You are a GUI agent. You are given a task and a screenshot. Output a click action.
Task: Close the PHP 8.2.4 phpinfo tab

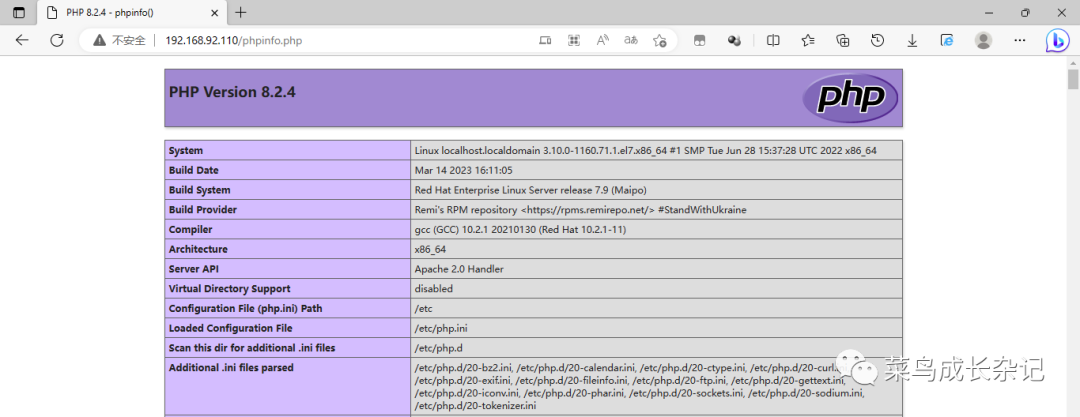pyautogui.click(x=214, y=12)
